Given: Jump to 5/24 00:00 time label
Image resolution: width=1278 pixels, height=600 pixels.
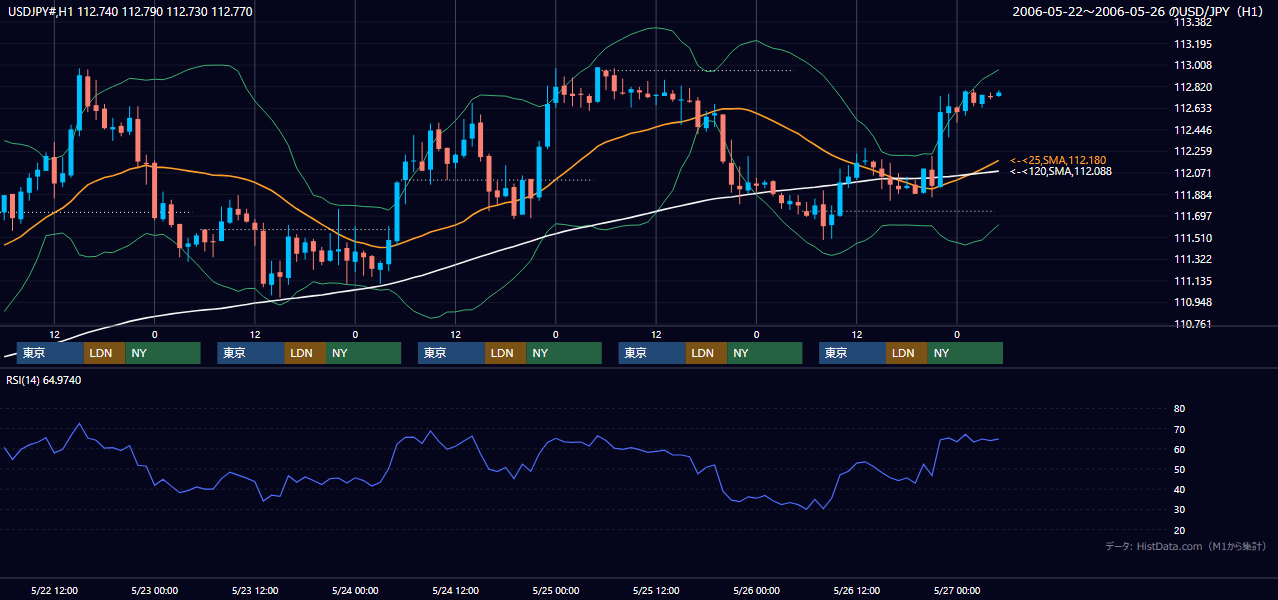Looking at the screenshot, I should [355, 591].
